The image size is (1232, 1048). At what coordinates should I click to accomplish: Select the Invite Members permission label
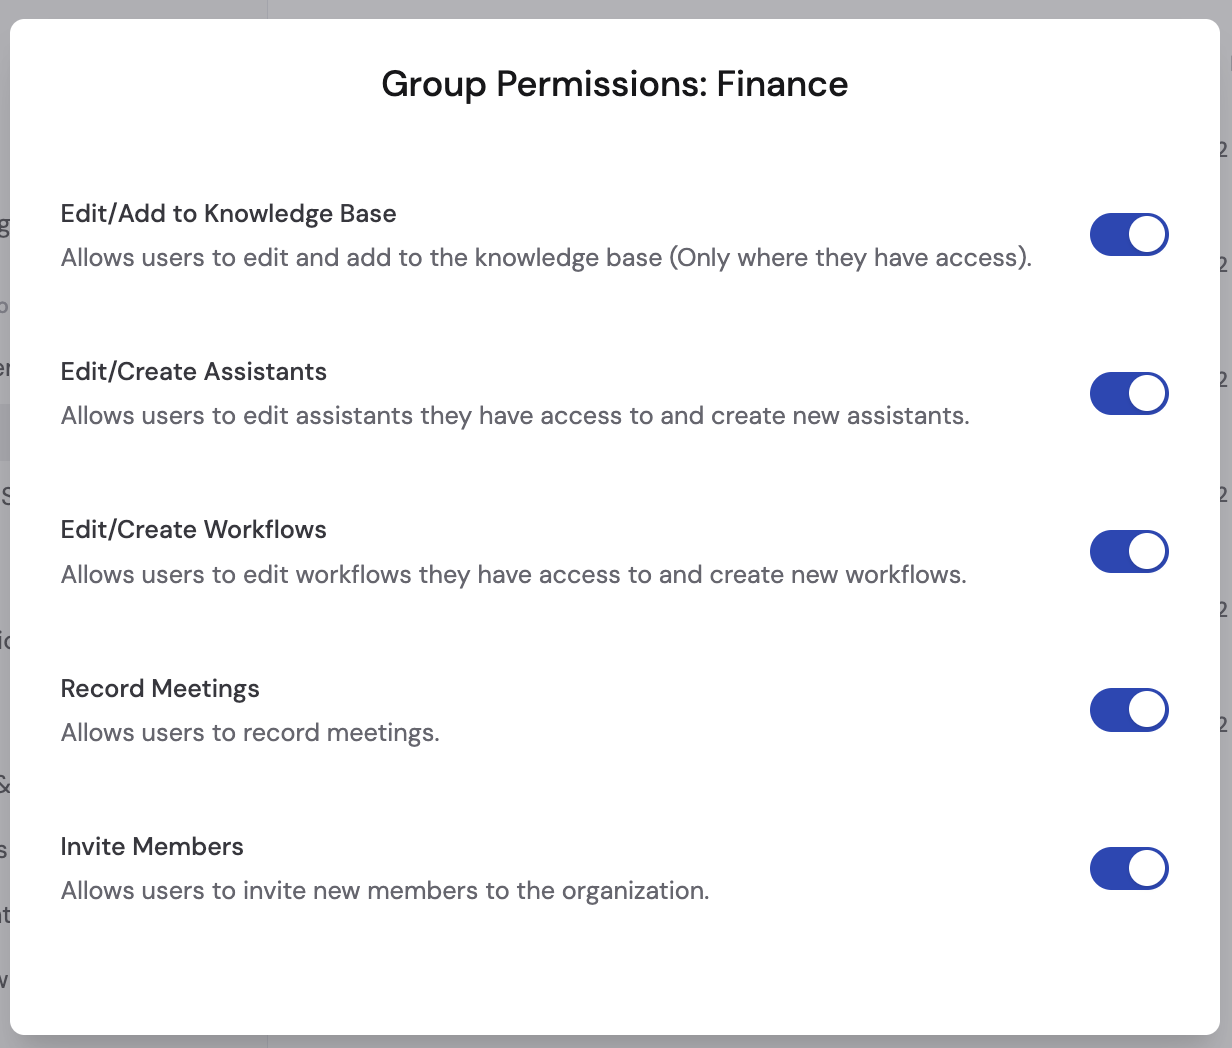pos(152,846)
